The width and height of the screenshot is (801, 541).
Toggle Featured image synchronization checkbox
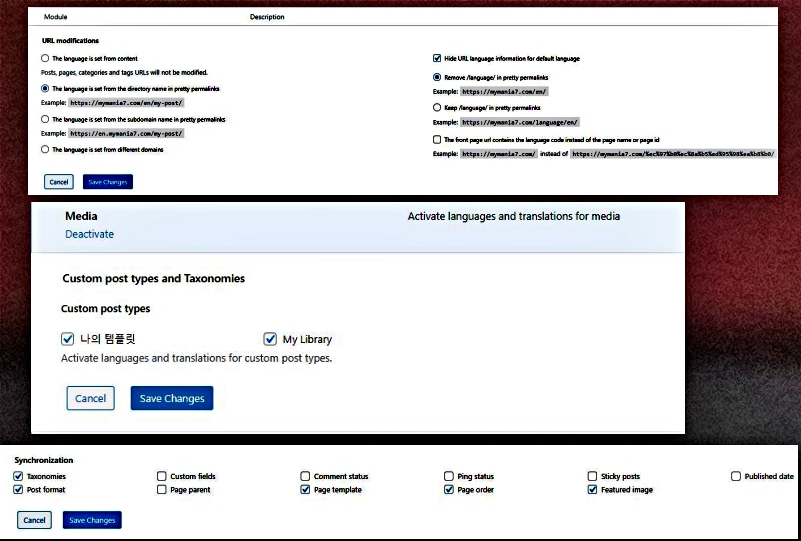(593, 489)
